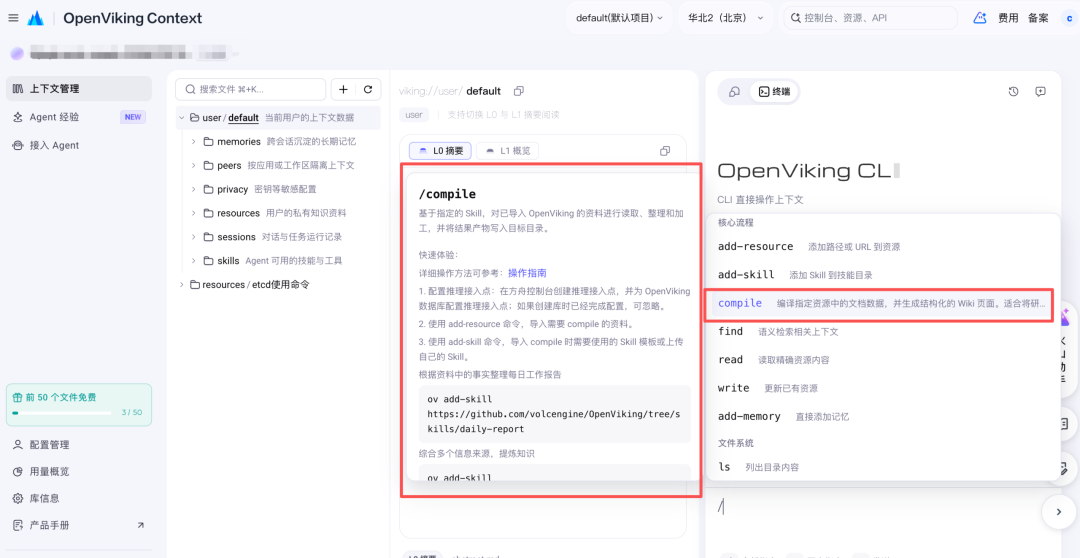Image resolution: width=1080 pixels, height=558 pixels.
Task: Copy the L0 summary content
Action: (x=665, y=151)
